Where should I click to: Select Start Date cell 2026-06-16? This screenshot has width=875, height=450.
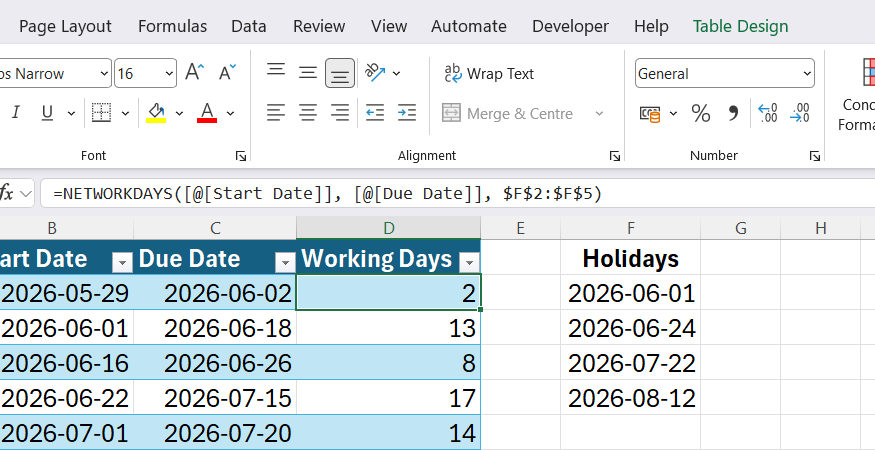[x=66, y=363]
